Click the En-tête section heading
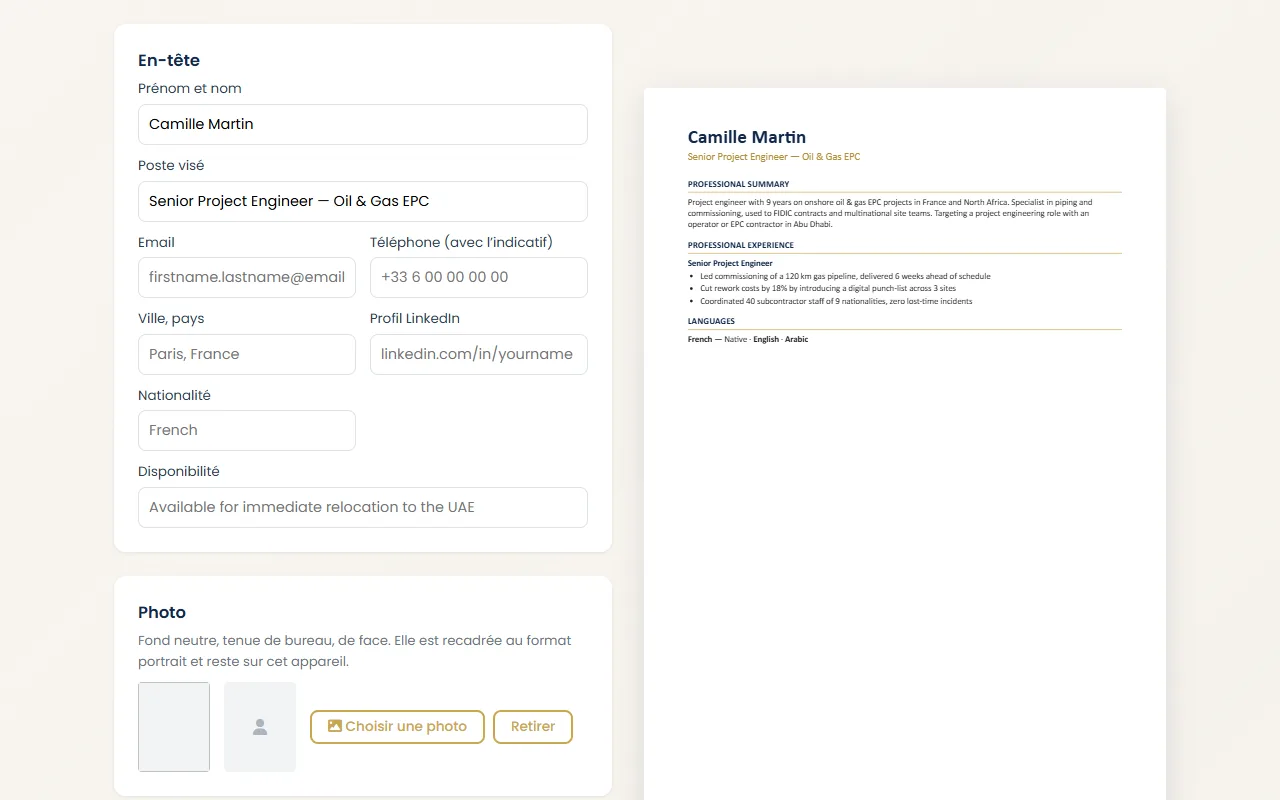The width and height of the screenshot is (1280, 800). (169, 60)
